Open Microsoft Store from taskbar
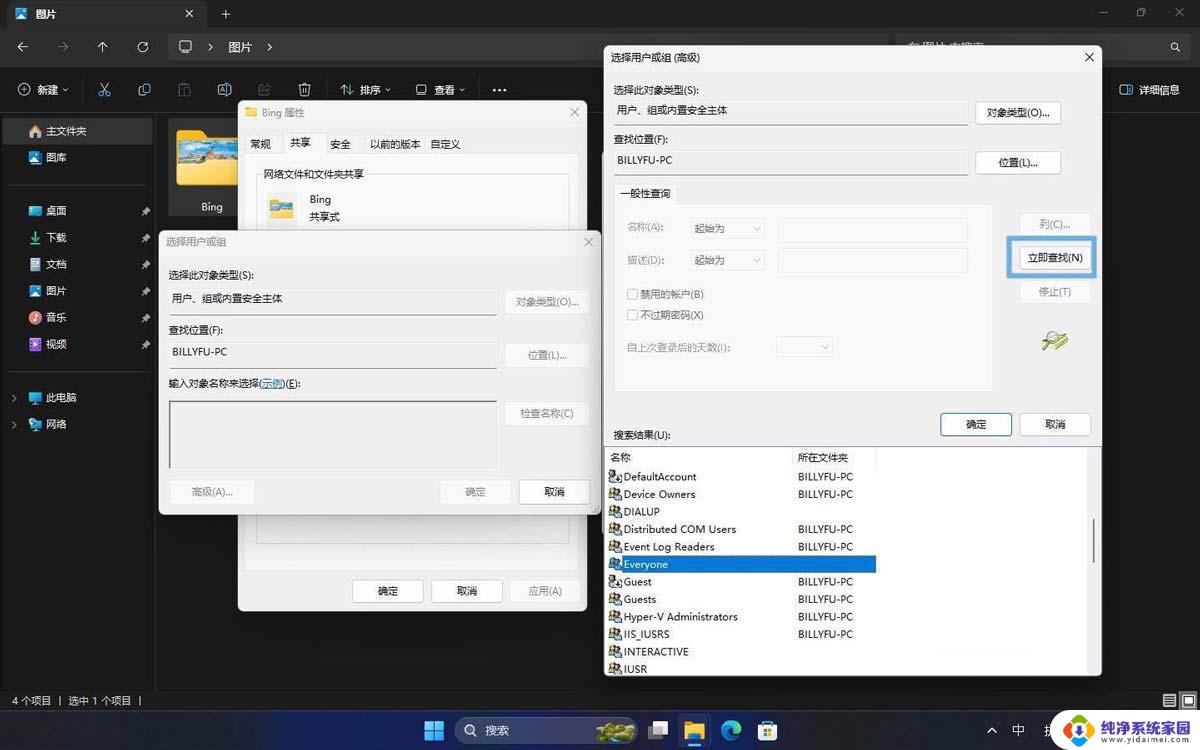Screen dimensions: 1200x750 (767, 730)
